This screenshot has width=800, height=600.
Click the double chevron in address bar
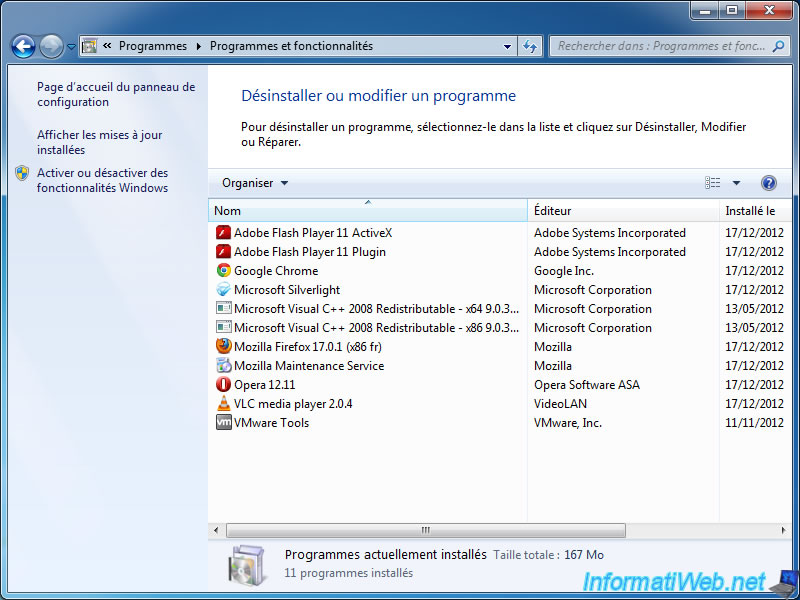(x=107, y=46)
